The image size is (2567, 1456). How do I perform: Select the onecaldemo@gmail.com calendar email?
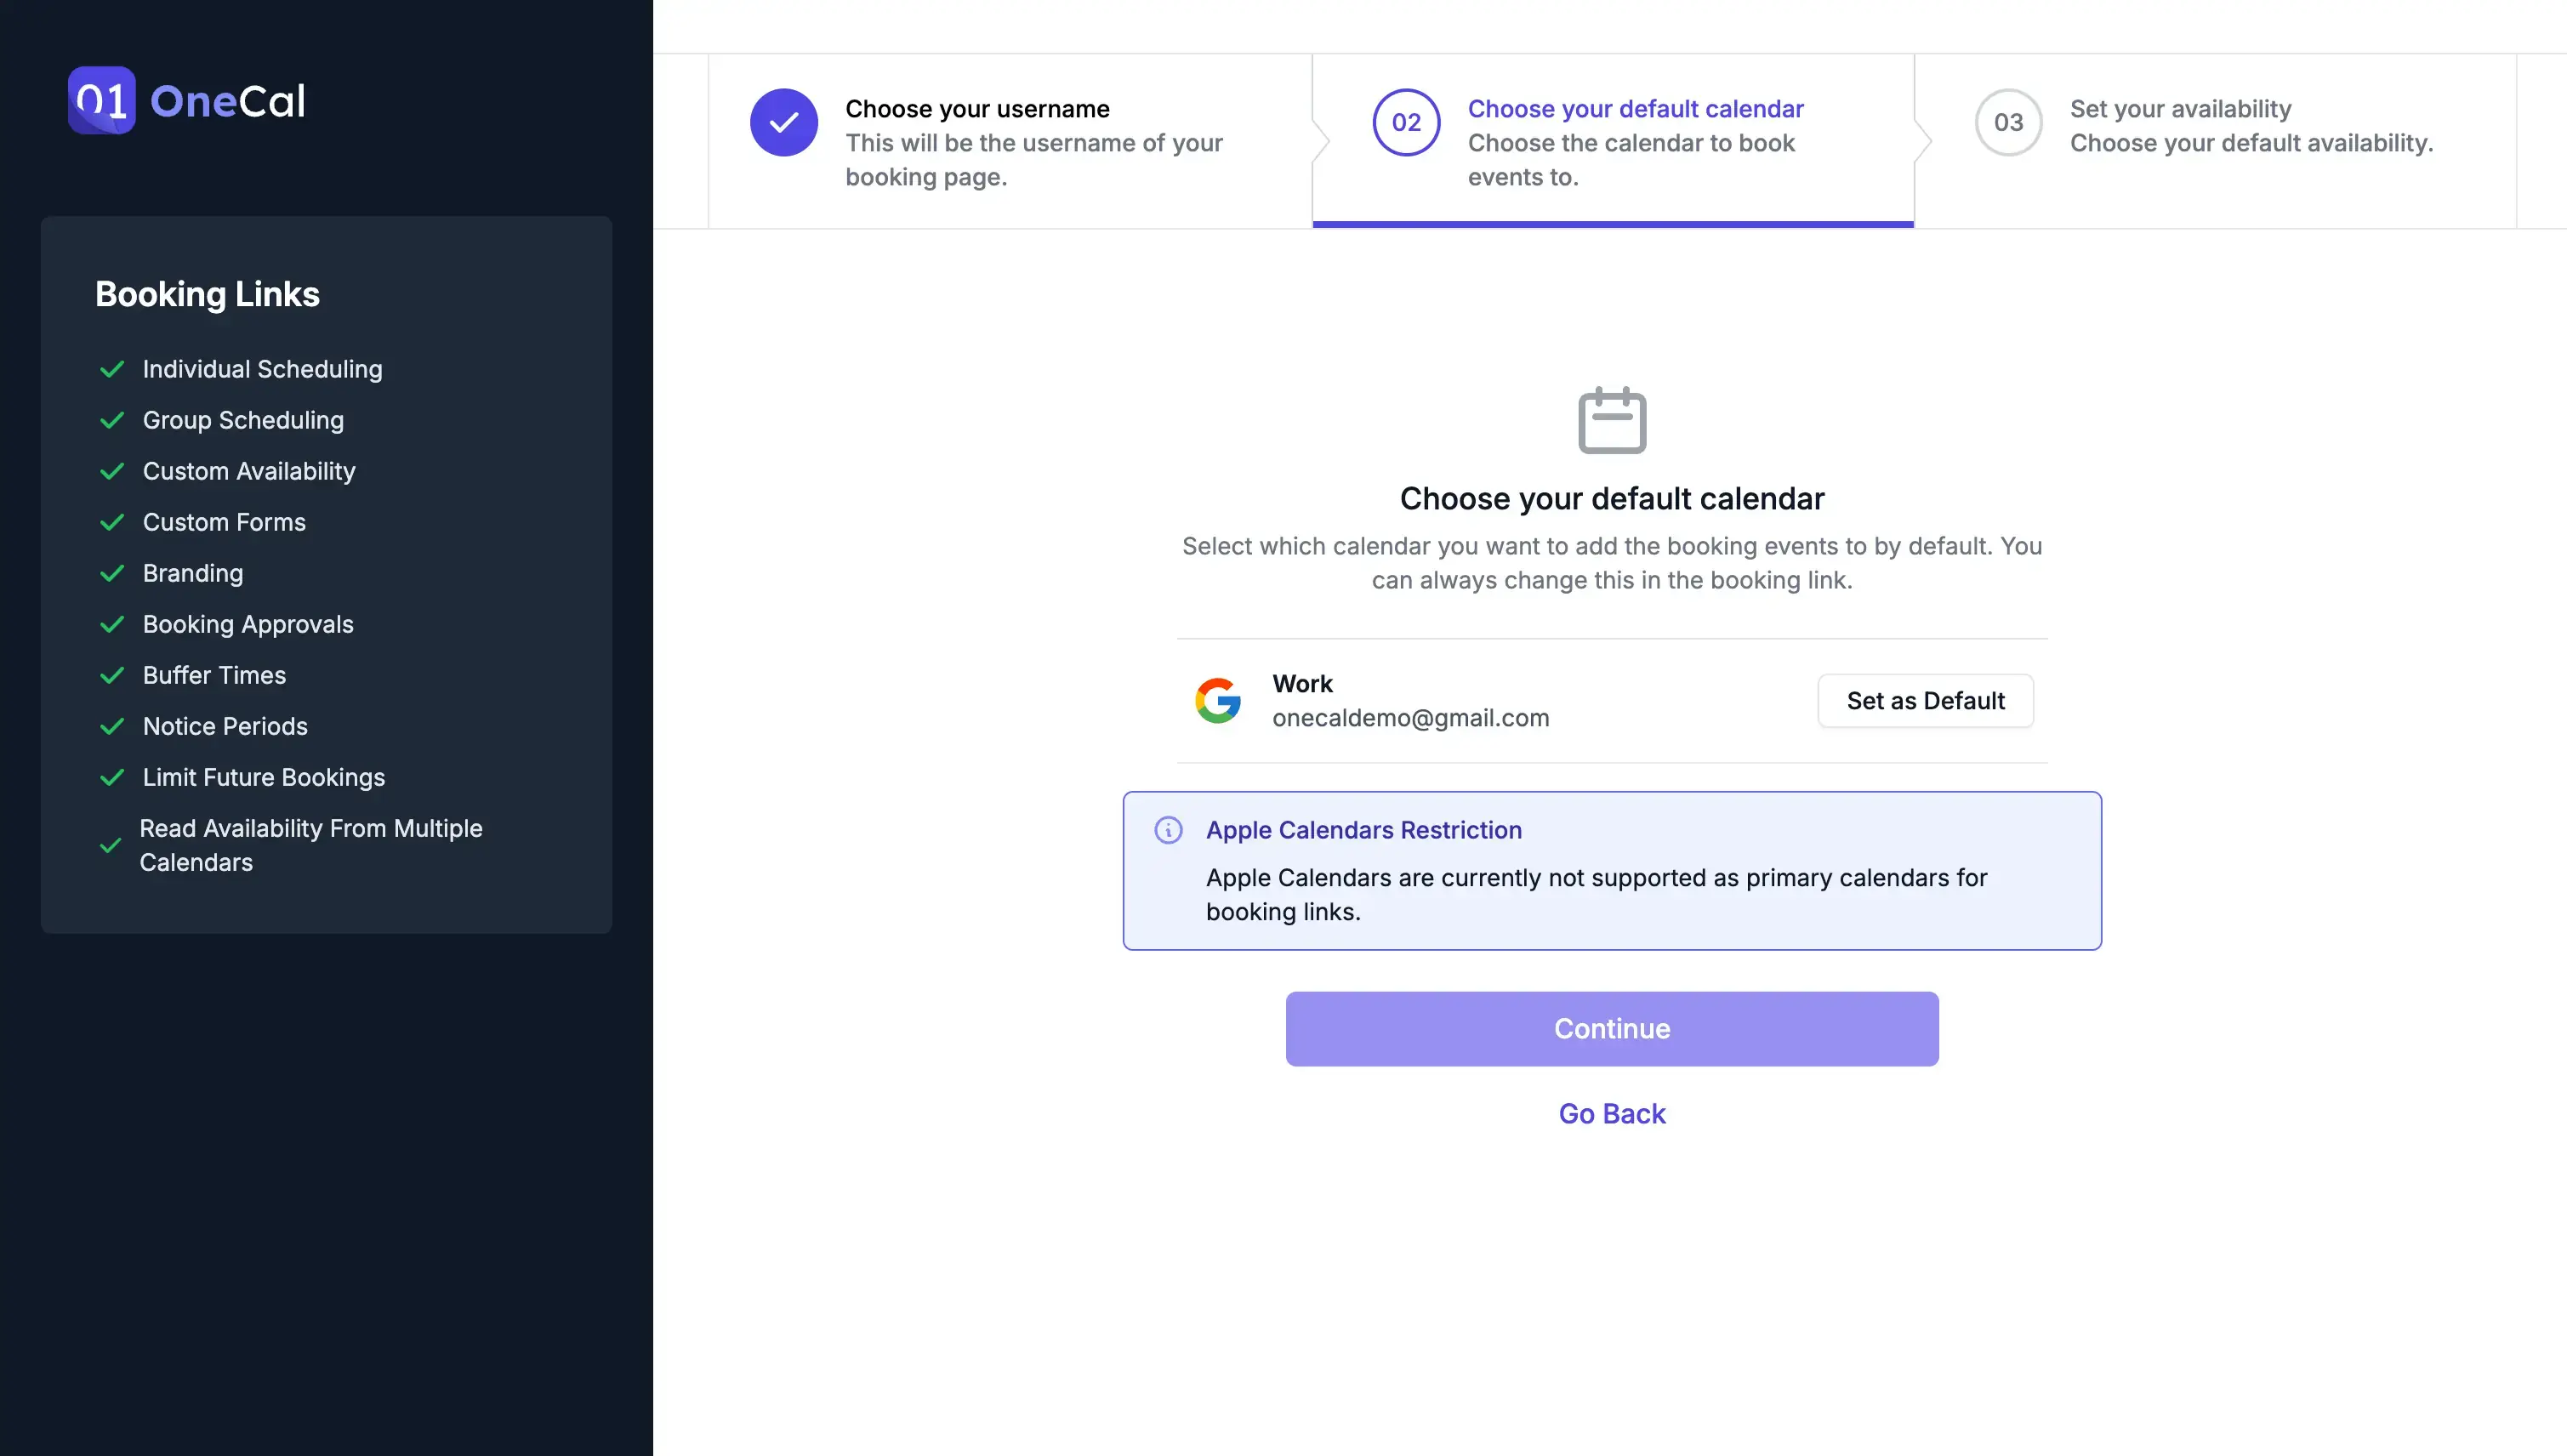1410,718
